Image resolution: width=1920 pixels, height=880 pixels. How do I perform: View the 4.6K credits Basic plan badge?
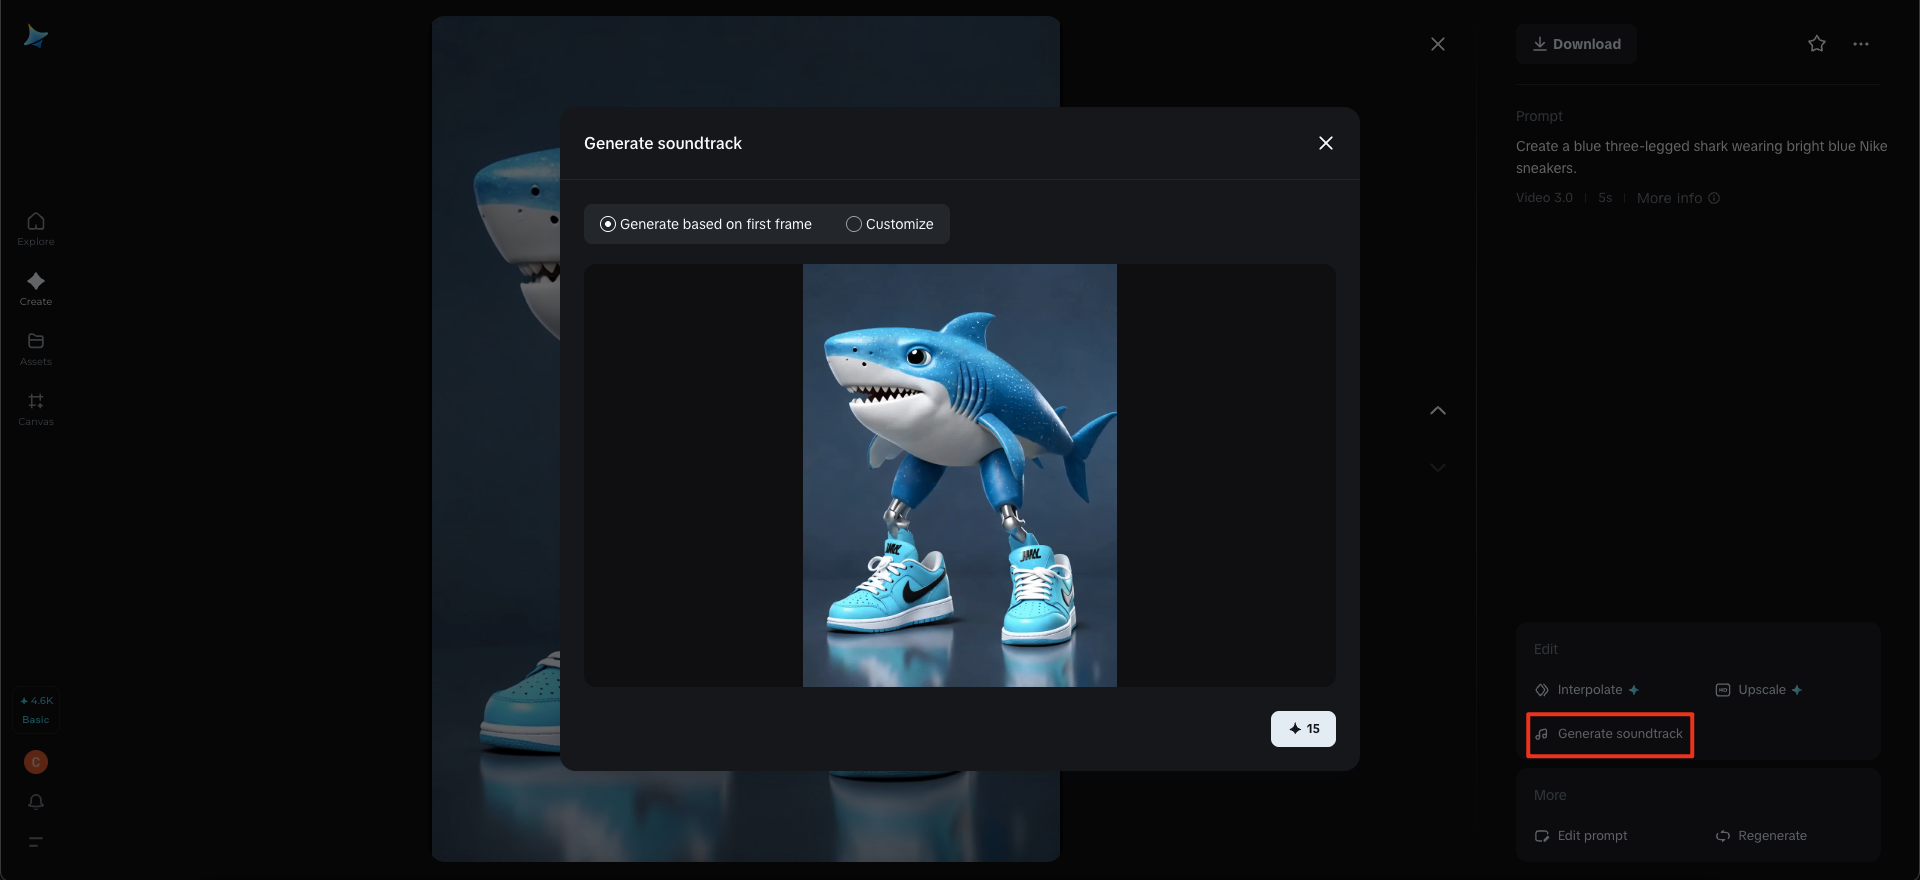[x=36, y=710]
